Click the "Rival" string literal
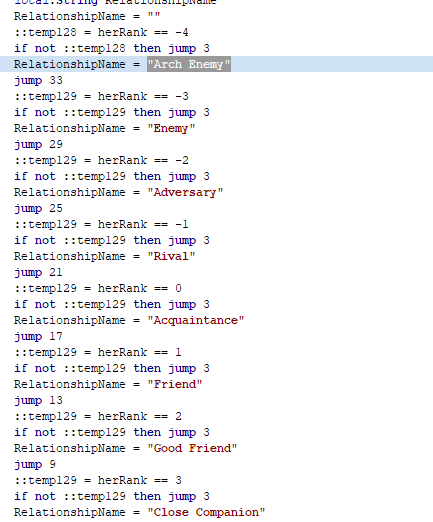Viewport: 433px width, 522px height. (x=171, y=256)
